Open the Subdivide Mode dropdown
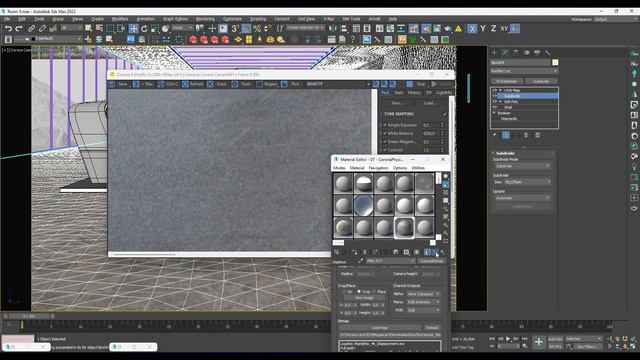 click(x=522, y=166)
